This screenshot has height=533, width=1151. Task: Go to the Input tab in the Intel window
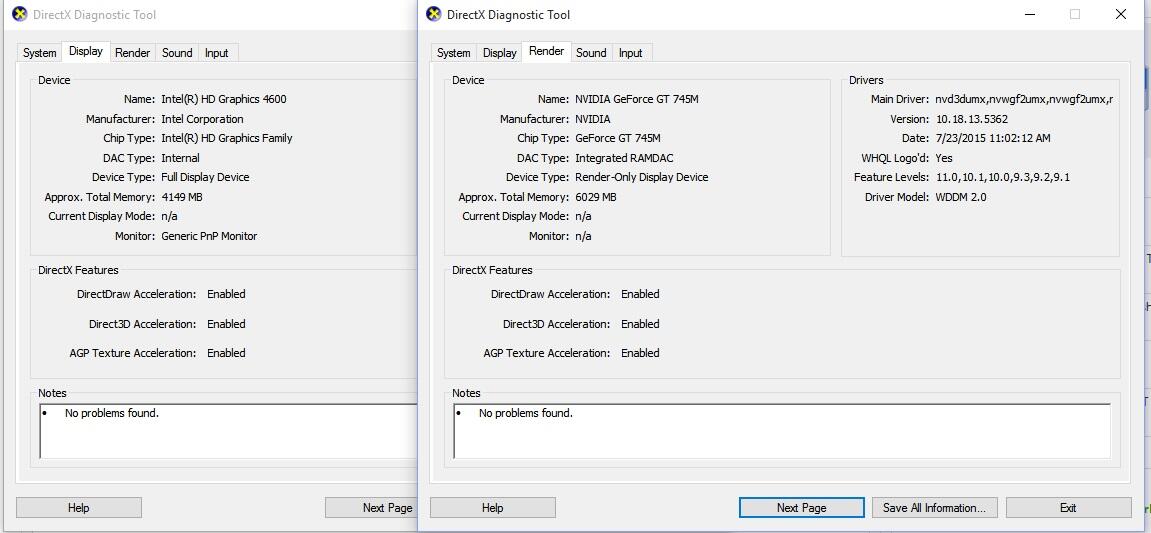coord(216,53)
